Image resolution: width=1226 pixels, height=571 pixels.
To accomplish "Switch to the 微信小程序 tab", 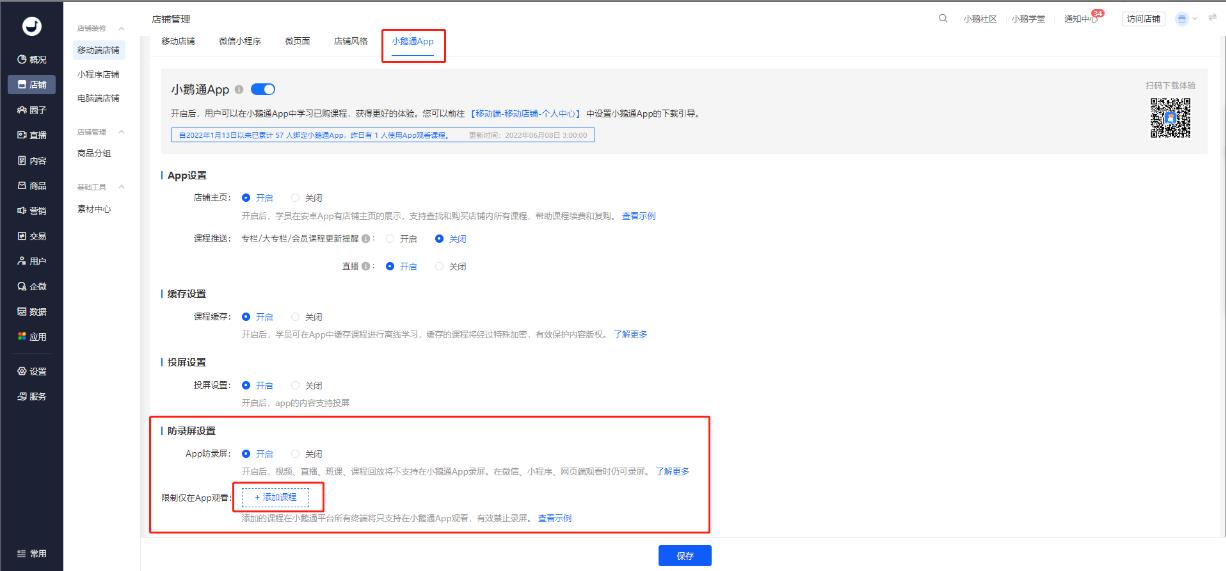I will (x=239, y=41).
